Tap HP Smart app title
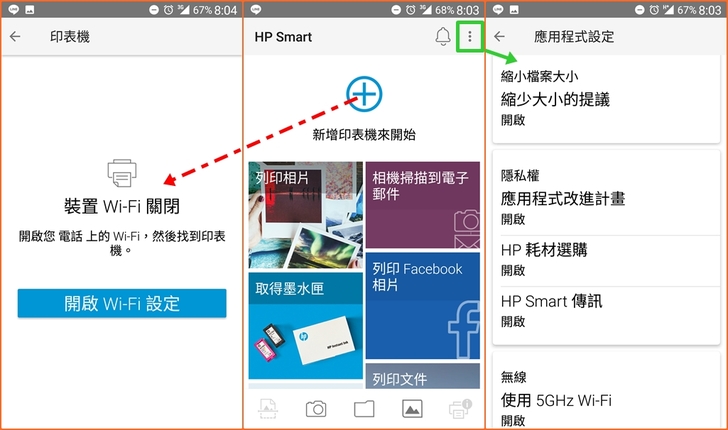The height and width of the screenshot is (430, 728). coord(283,37)
